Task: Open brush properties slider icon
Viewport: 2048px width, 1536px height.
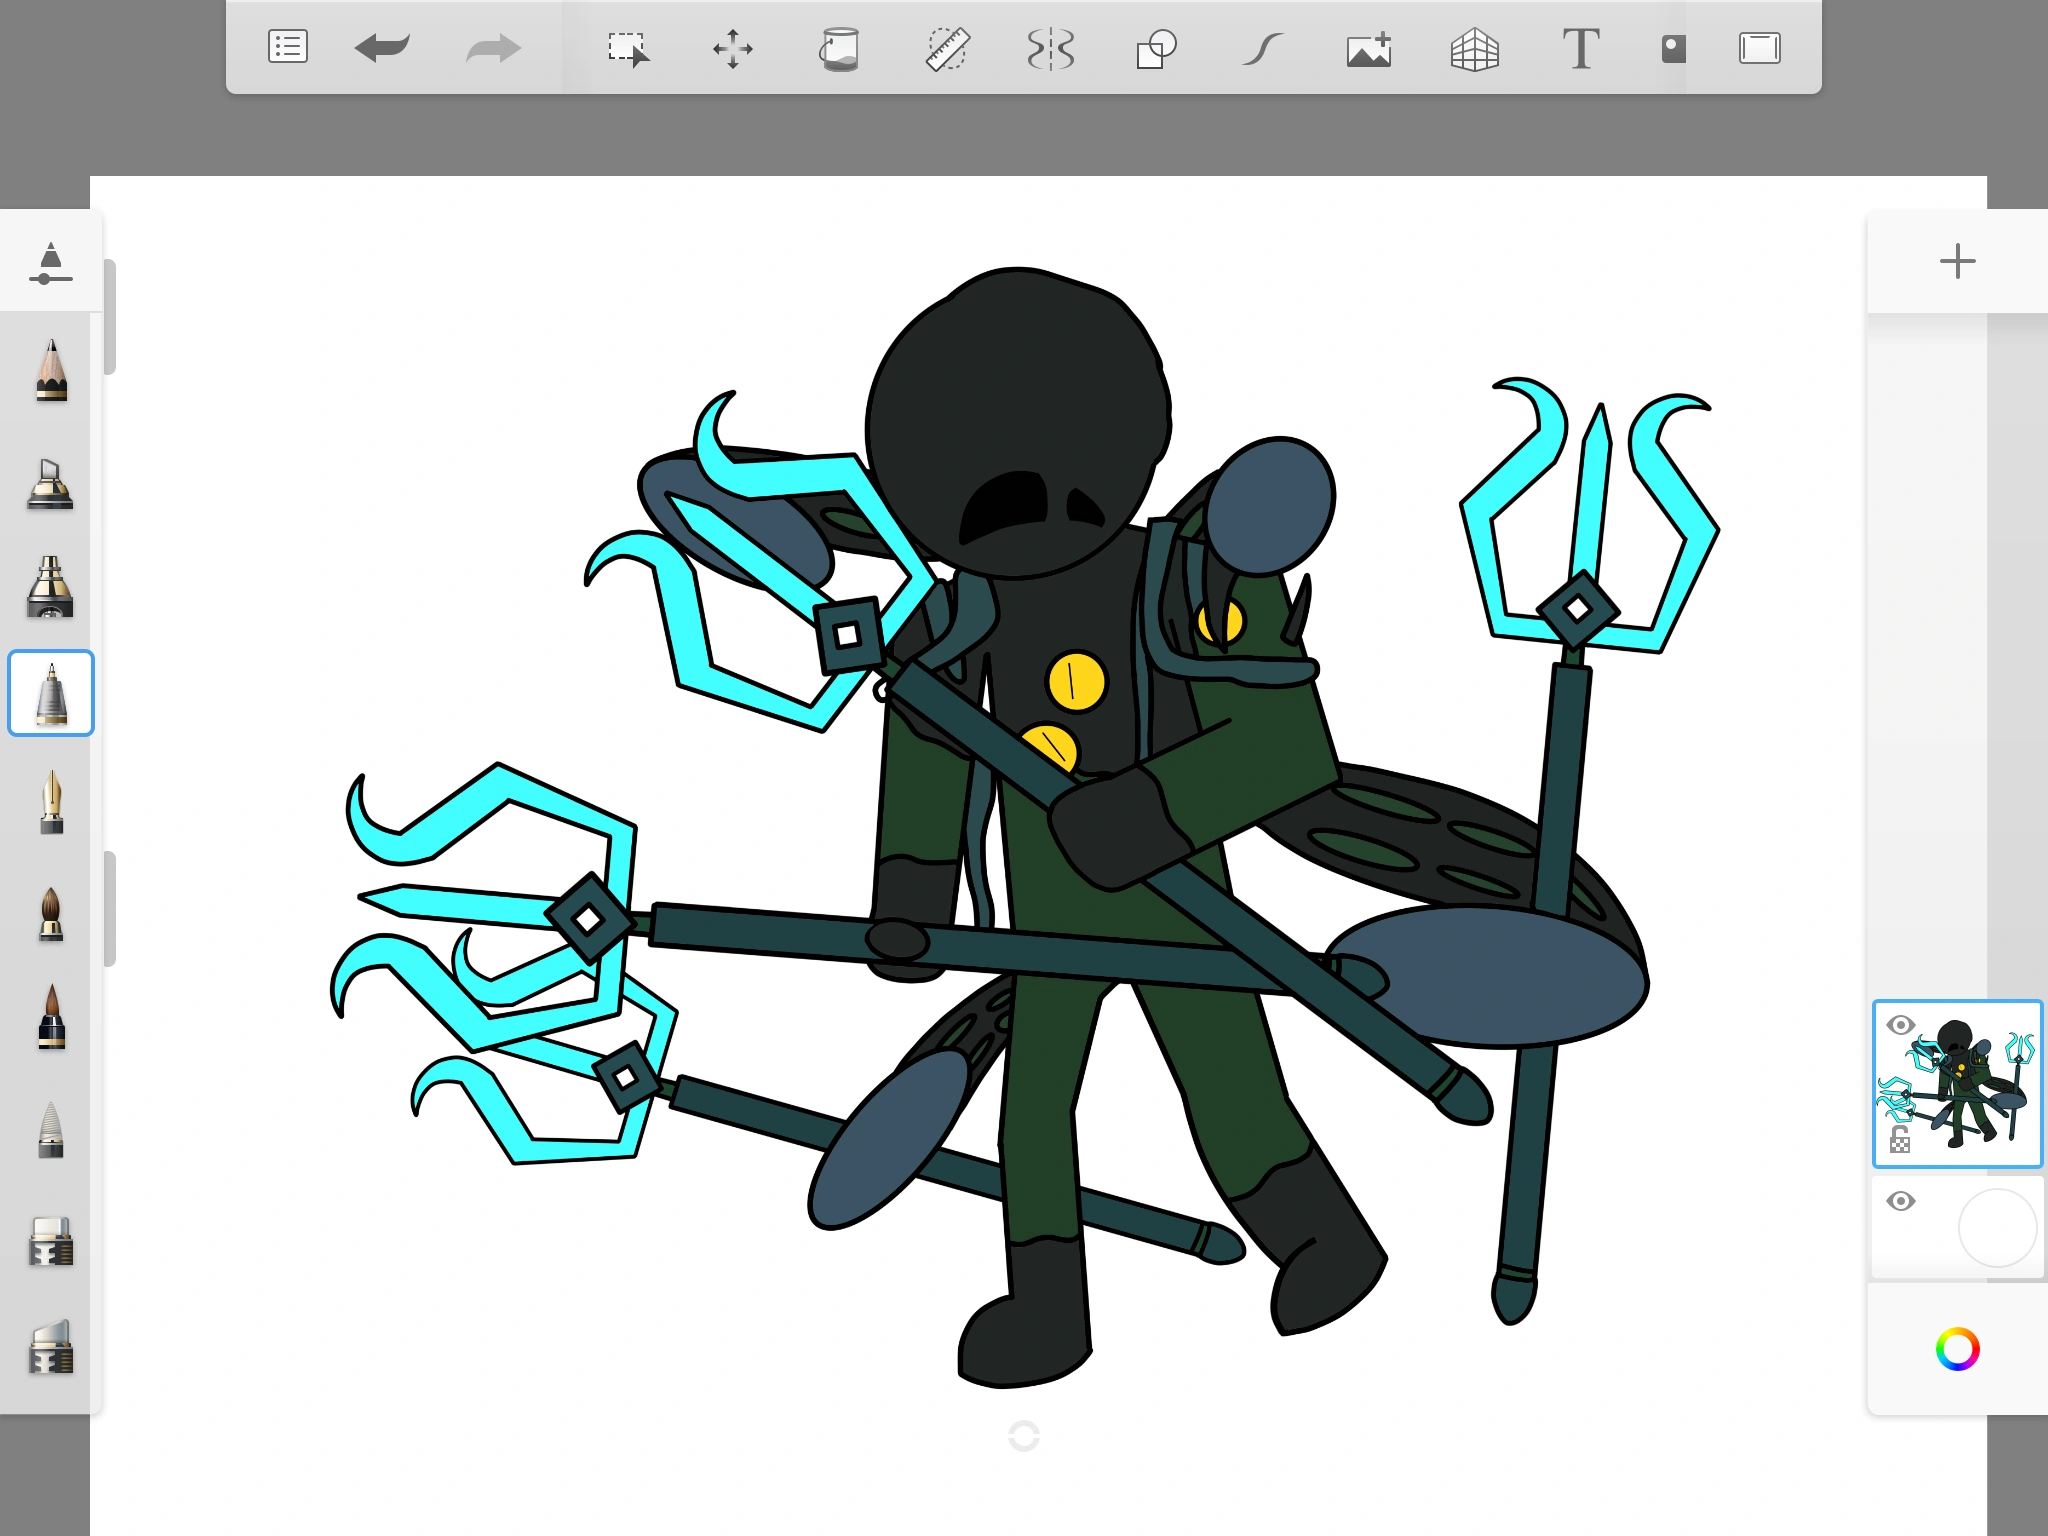Action: pyautogui.click(x=51, y=263)
